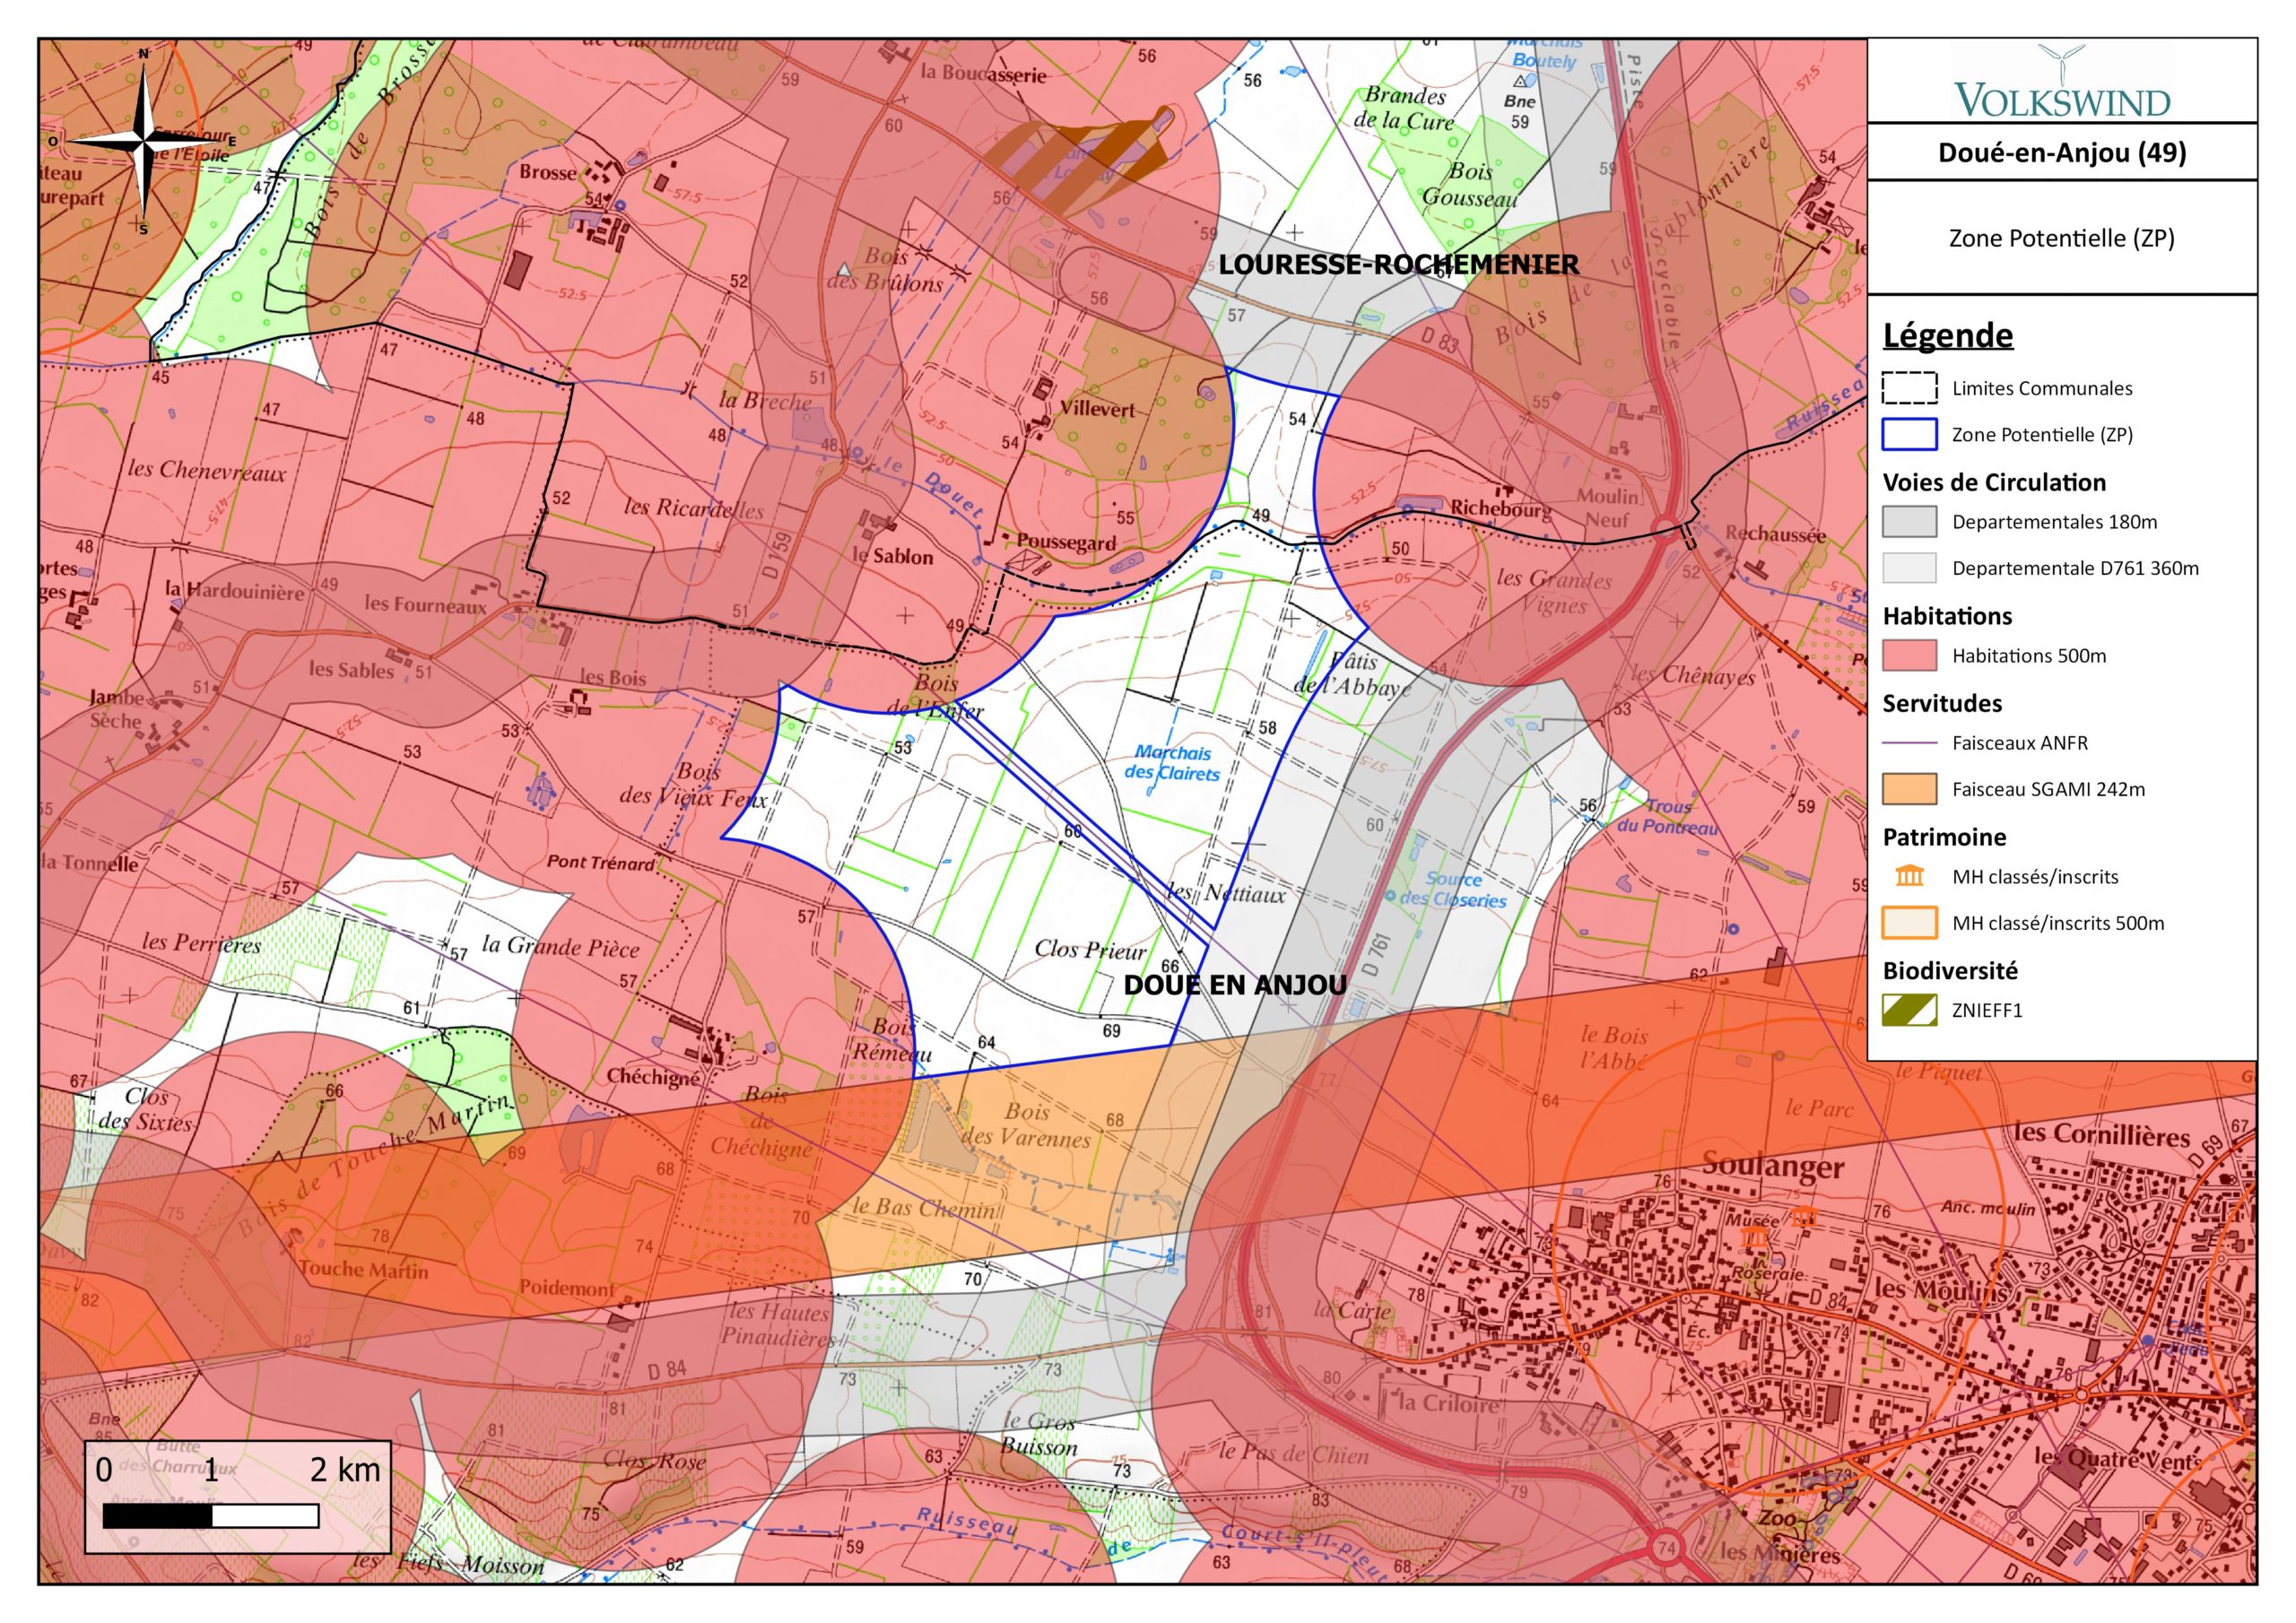Click the Faisceaux ANFR purple line symbol
This screenshot has width=2296, height=1623.
pyautogui.click(x=1909, y=743)
